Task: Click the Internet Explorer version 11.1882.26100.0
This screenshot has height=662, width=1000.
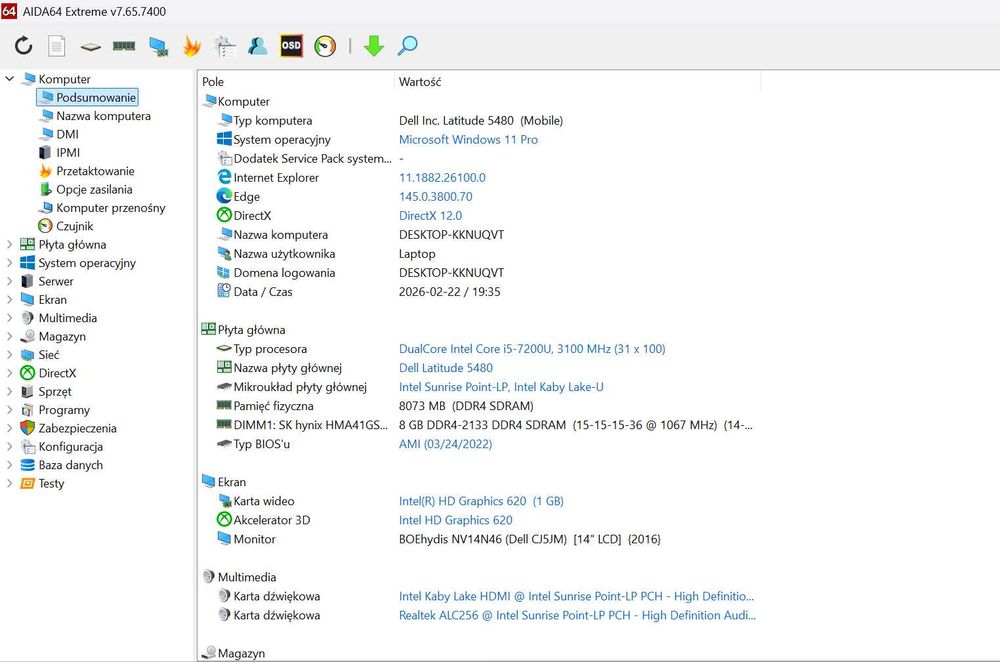Action: pos(442,178)
